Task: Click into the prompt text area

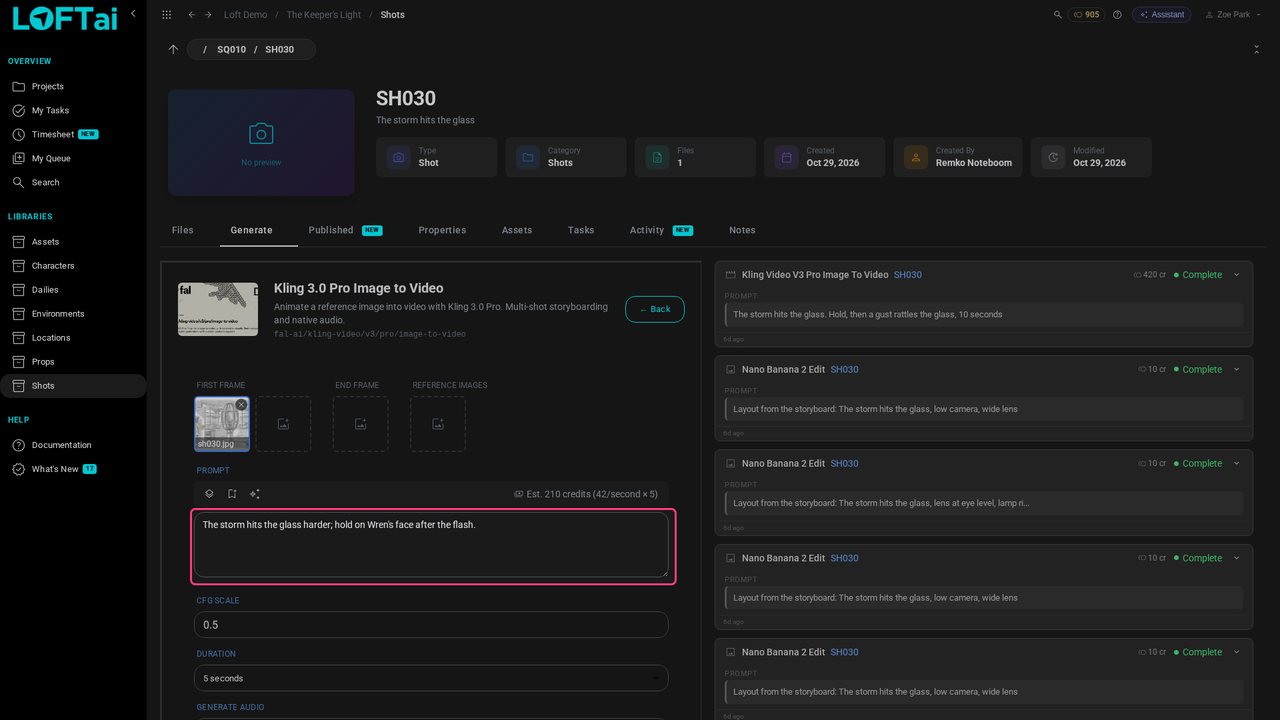Action: coord(431,545)
